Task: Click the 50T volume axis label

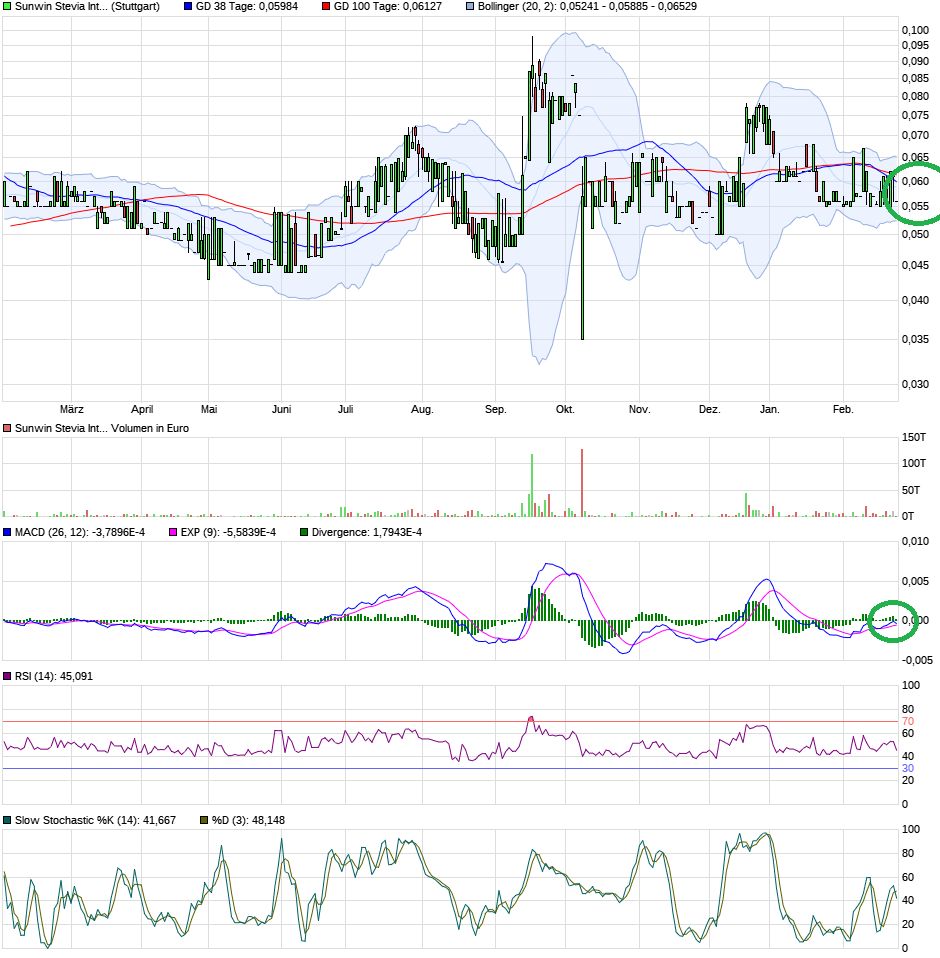Action: (x=911, y=491)
